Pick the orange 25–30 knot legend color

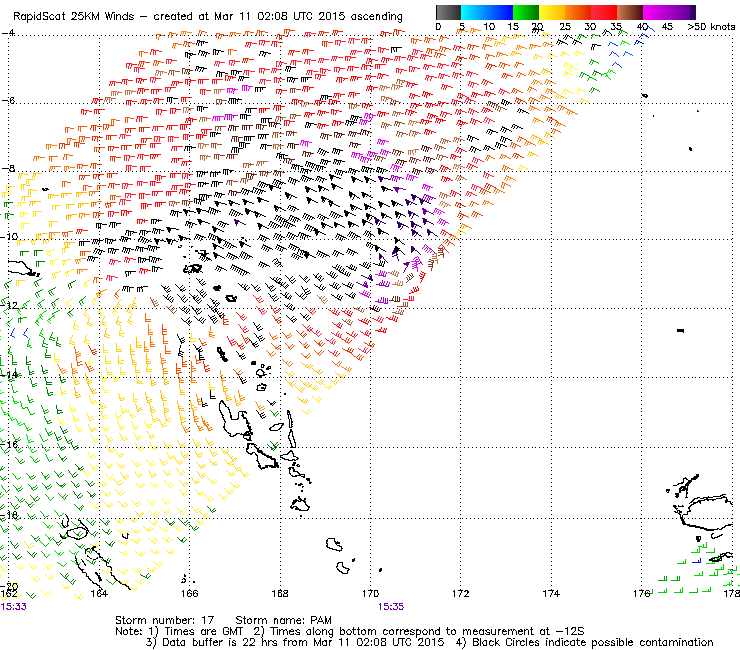coord(578,12)
